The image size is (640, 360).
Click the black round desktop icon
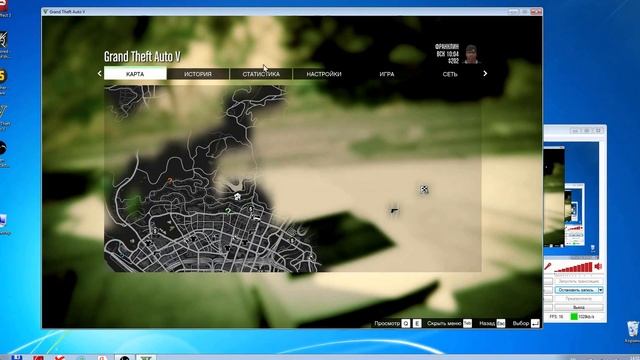[3, 148]
